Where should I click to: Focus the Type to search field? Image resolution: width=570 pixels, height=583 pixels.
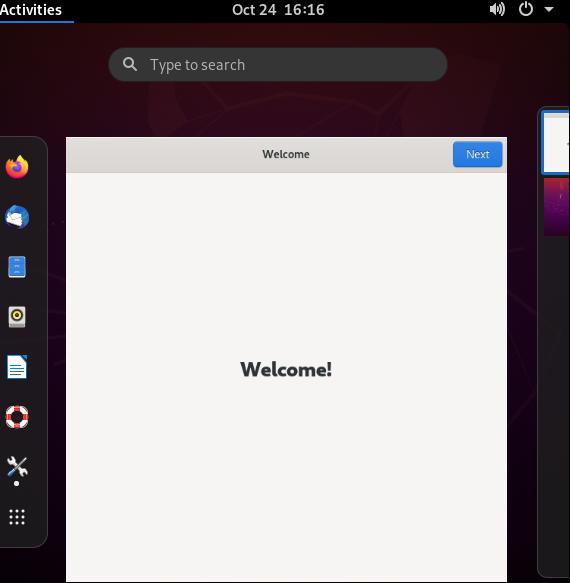point(278,65)
